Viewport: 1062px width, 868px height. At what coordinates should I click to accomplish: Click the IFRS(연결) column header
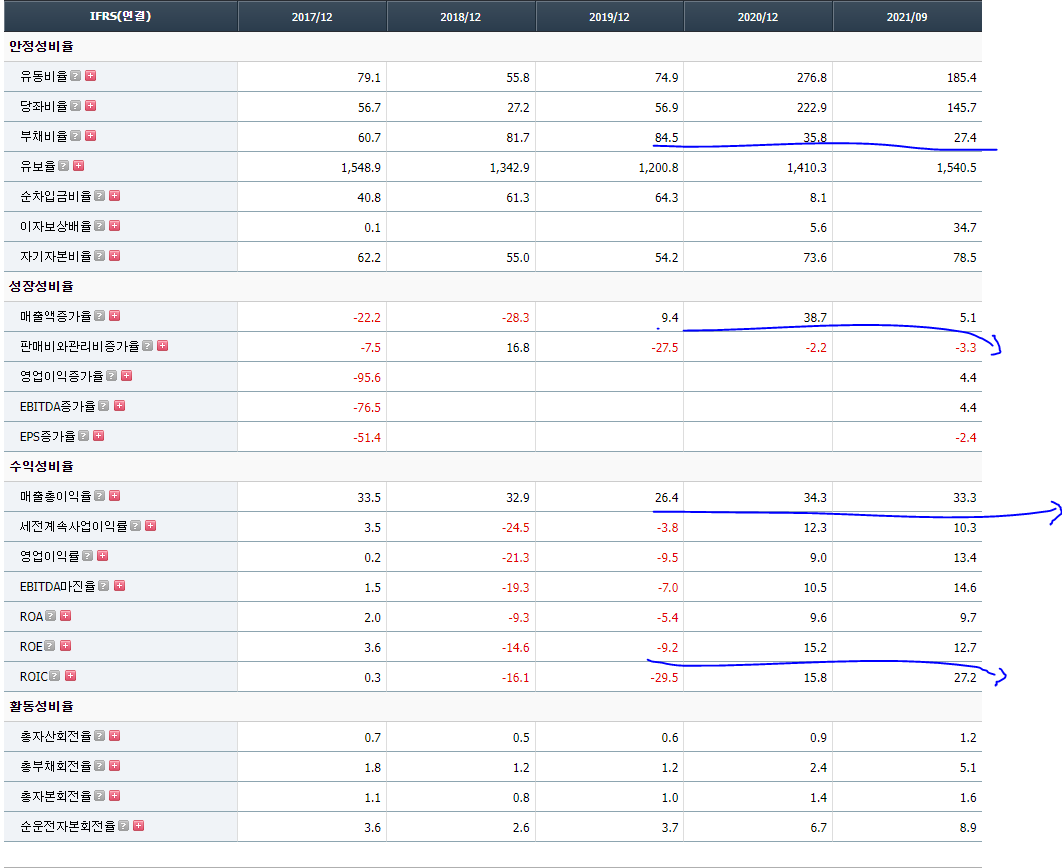pyautogui.click(x=121, y=16)
